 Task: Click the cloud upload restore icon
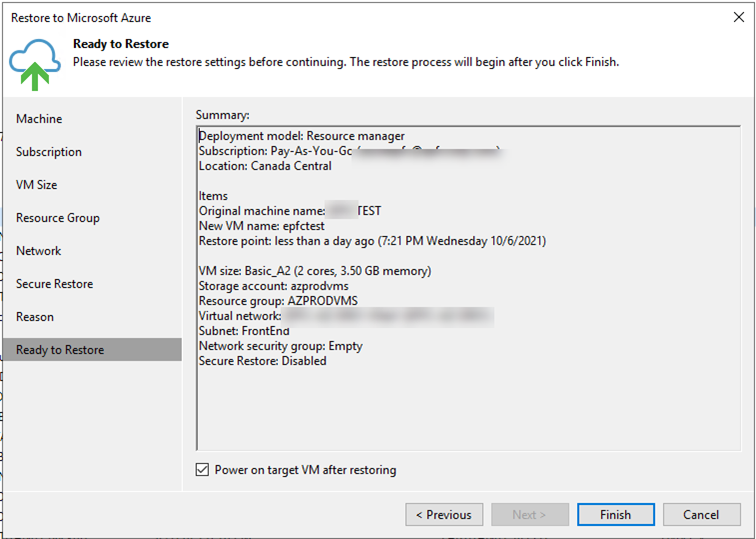(35, 65)
